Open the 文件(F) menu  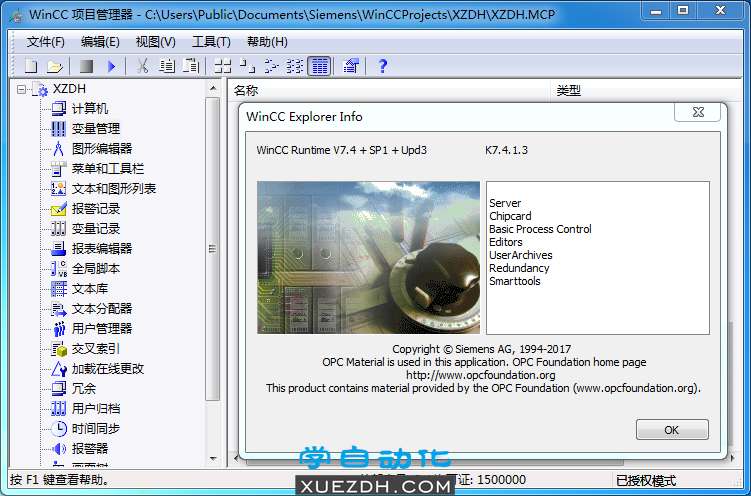(x=46, y=42)
